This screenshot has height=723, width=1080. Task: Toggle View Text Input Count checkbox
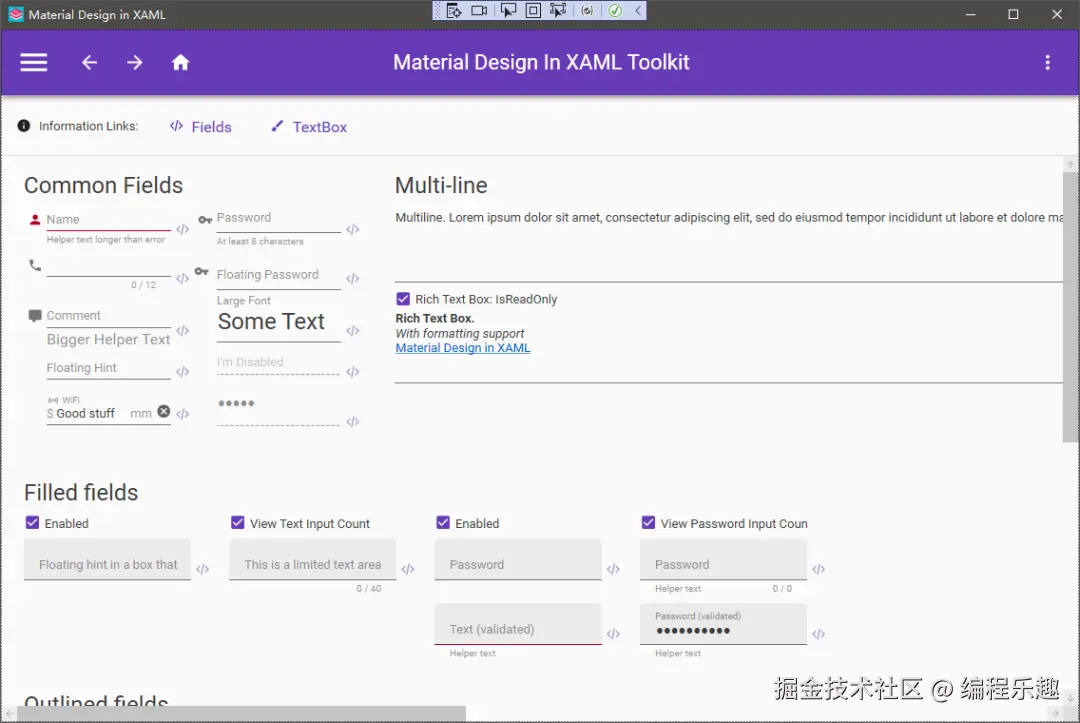[x=238, y=523]
